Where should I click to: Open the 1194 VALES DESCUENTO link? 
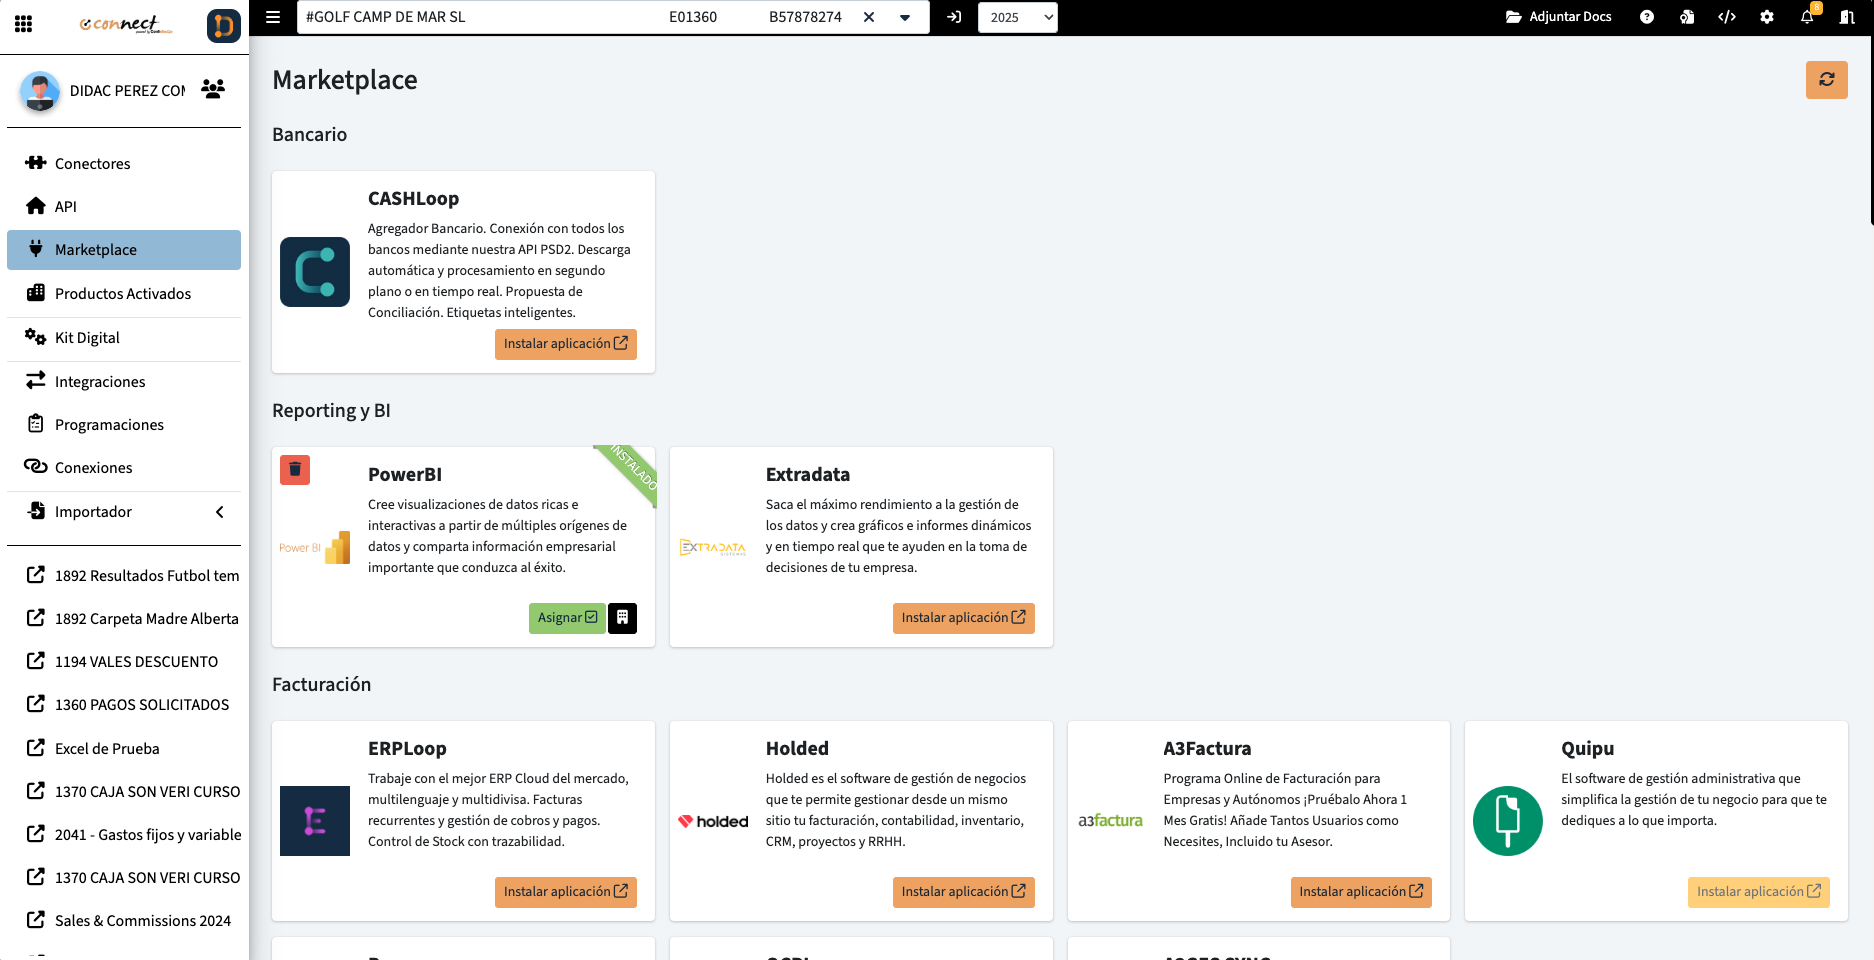click(x=136, y=662)
